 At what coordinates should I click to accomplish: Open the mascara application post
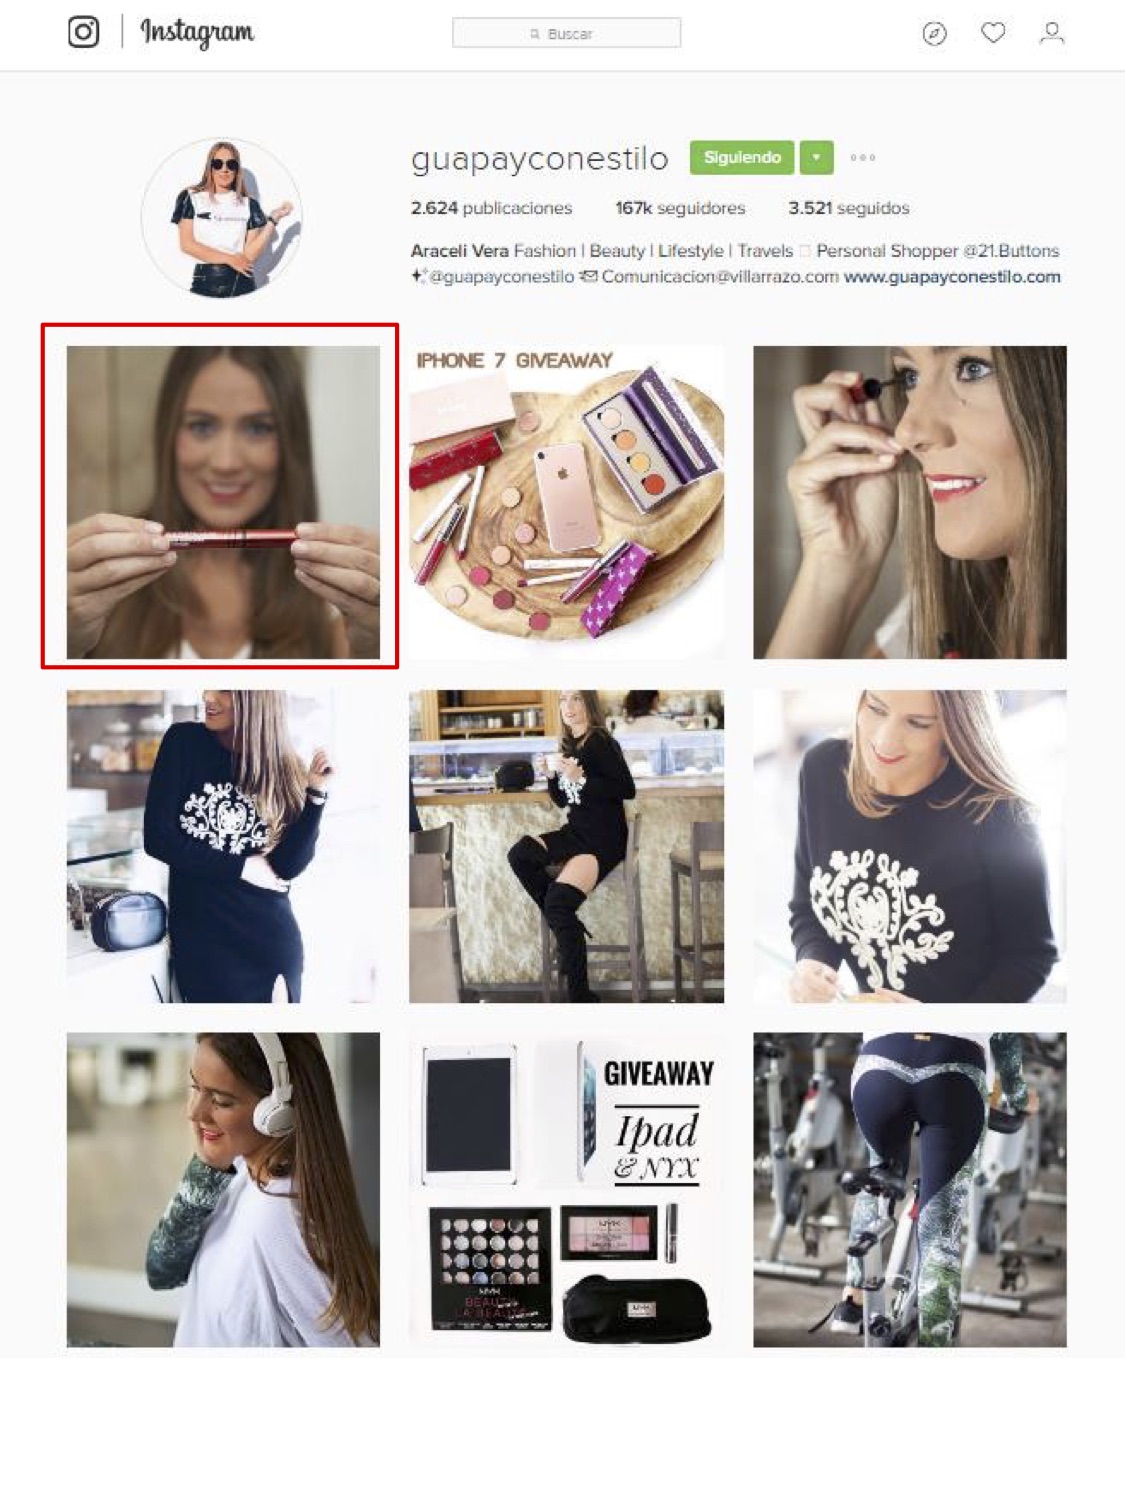tap(910, 502)
